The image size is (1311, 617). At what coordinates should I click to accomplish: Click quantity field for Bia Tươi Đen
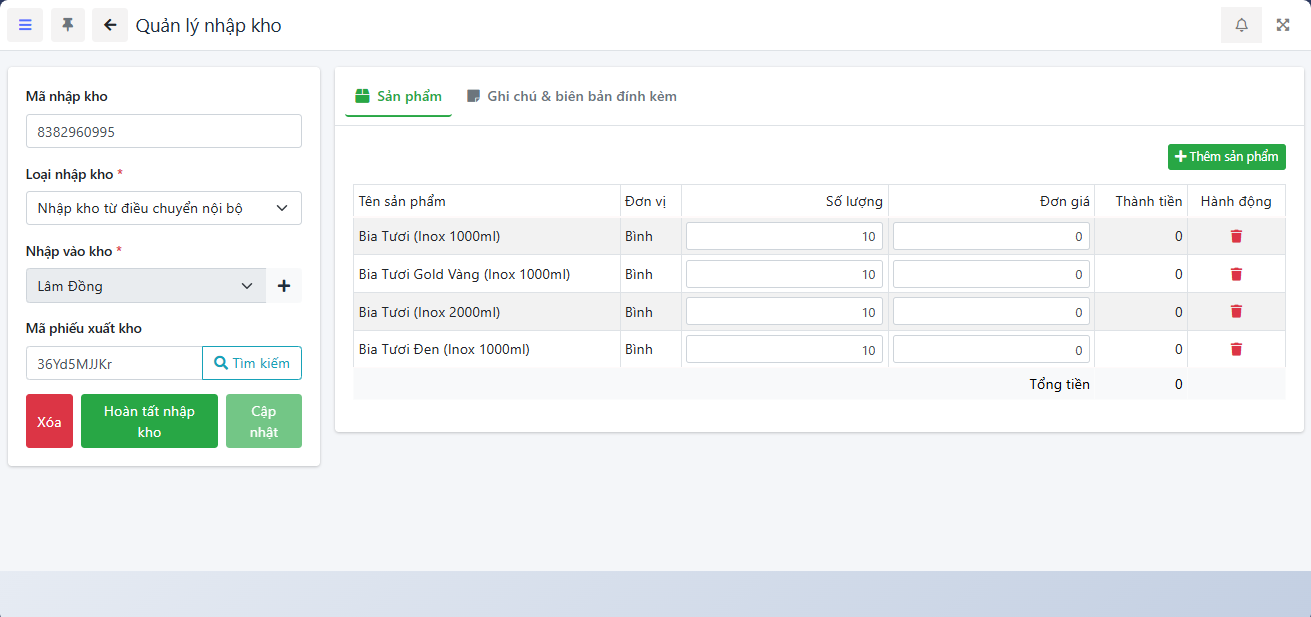[784, 350]
